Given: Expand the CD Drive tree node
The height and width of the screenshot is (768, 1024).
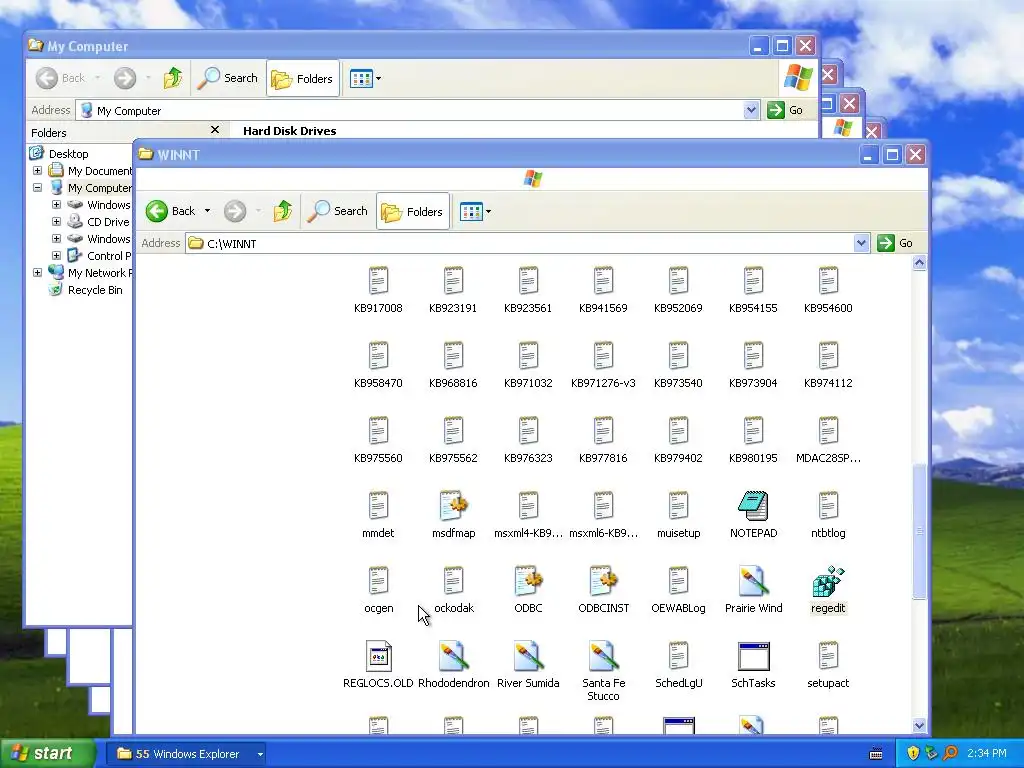Looking at the screenshot, I should [x=56, y=221].
